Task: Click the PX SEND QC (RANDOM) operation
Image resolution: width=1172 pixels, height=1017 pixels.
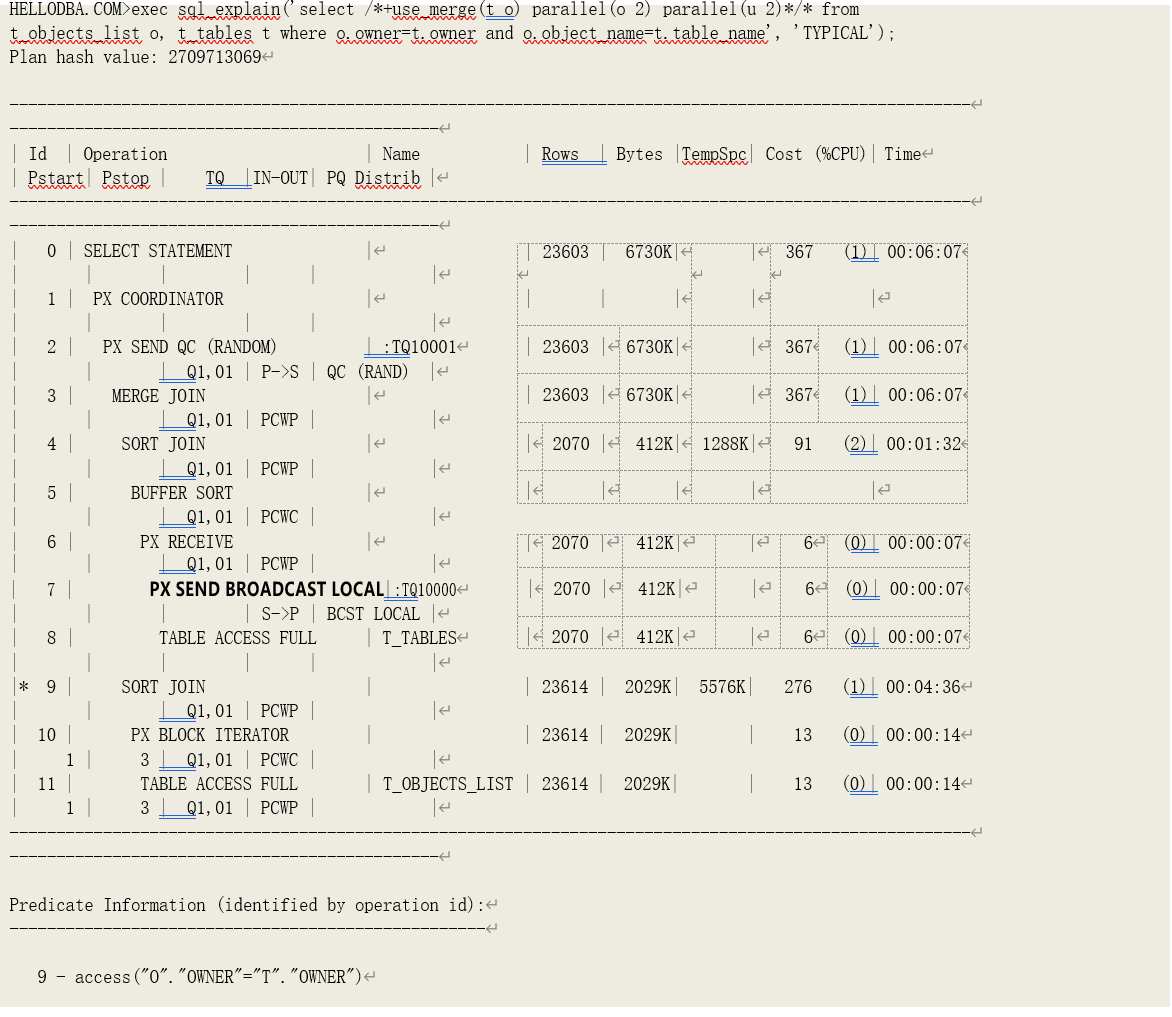Action: tap(189, 347)
